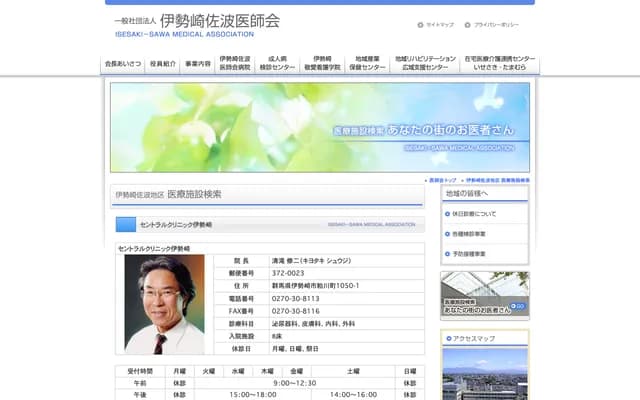
Task: Open 在宅医療介護連携センター いせさき・たまむら item
Action: point(500,63)
